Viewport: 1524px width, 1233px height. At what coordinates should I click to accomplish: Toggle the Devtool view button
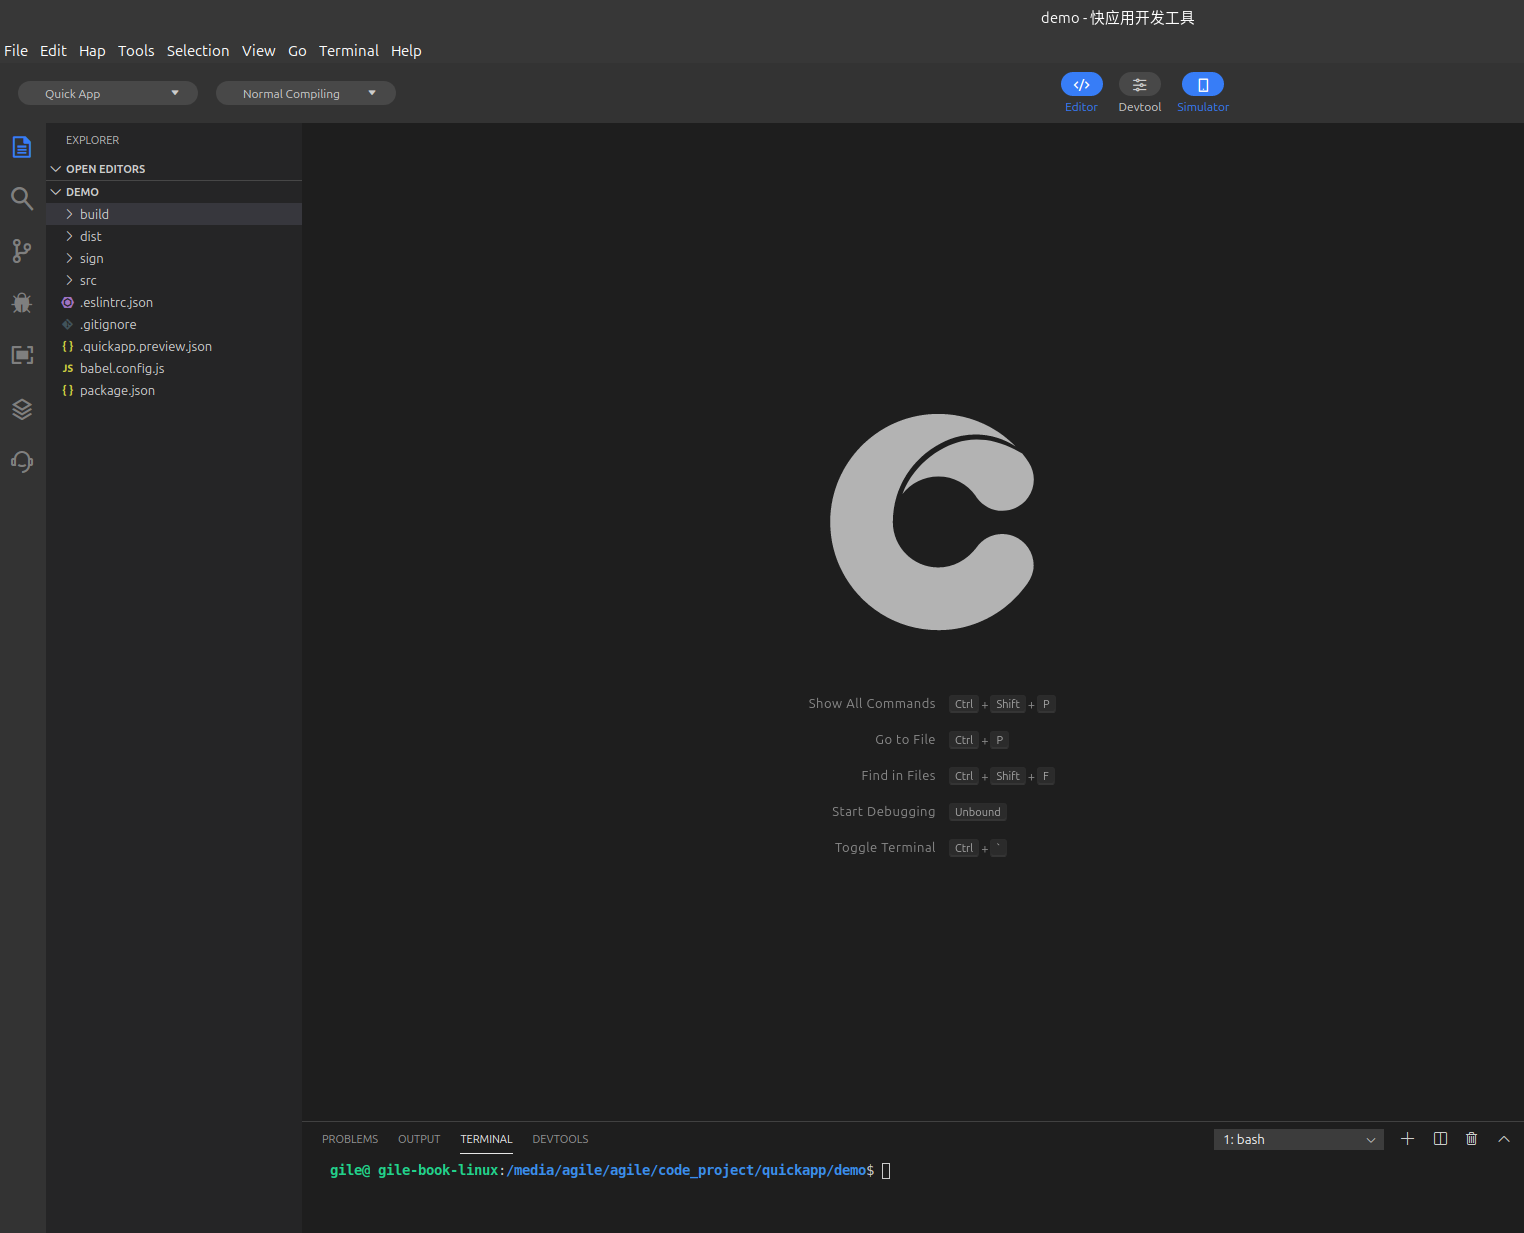click(x=1139, y=85)
